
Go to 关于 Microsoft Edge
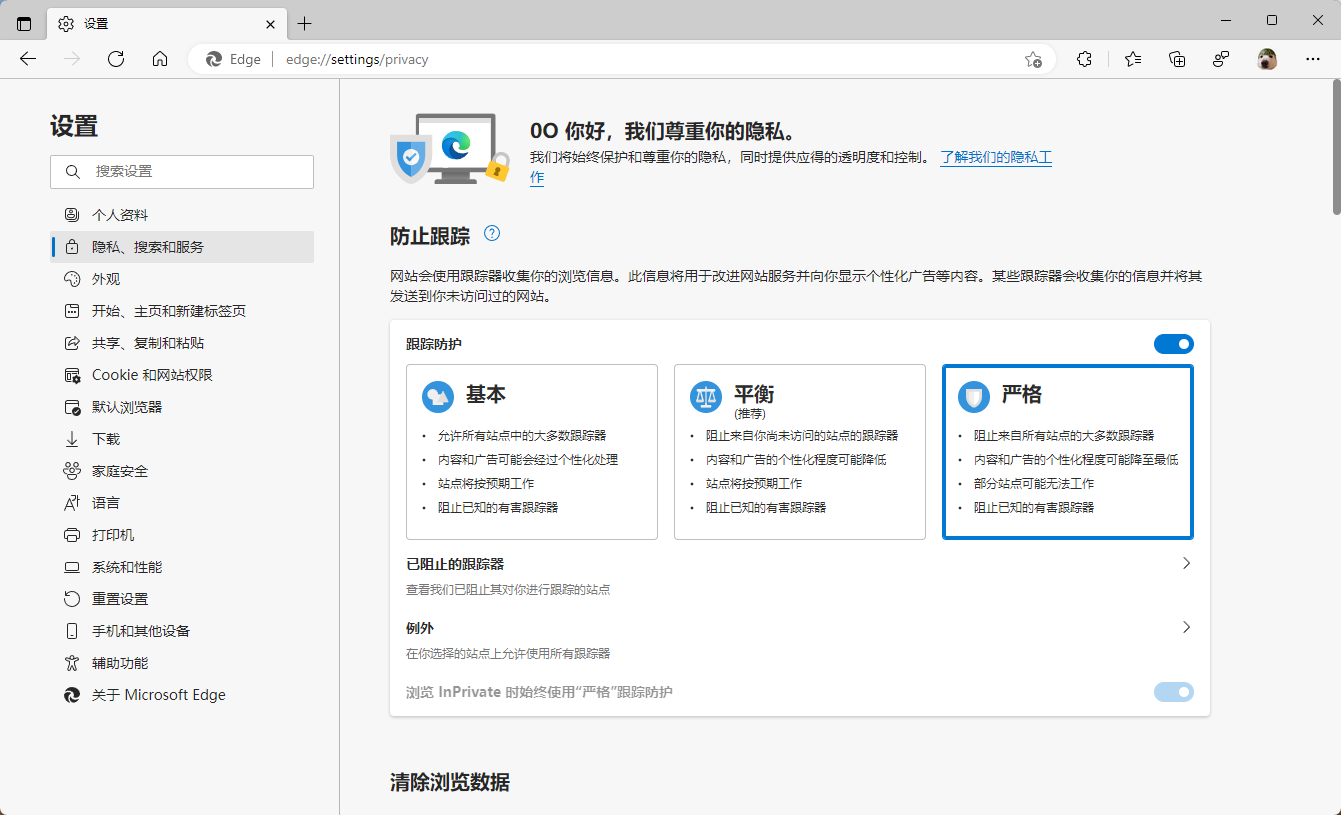click(157, 694)
